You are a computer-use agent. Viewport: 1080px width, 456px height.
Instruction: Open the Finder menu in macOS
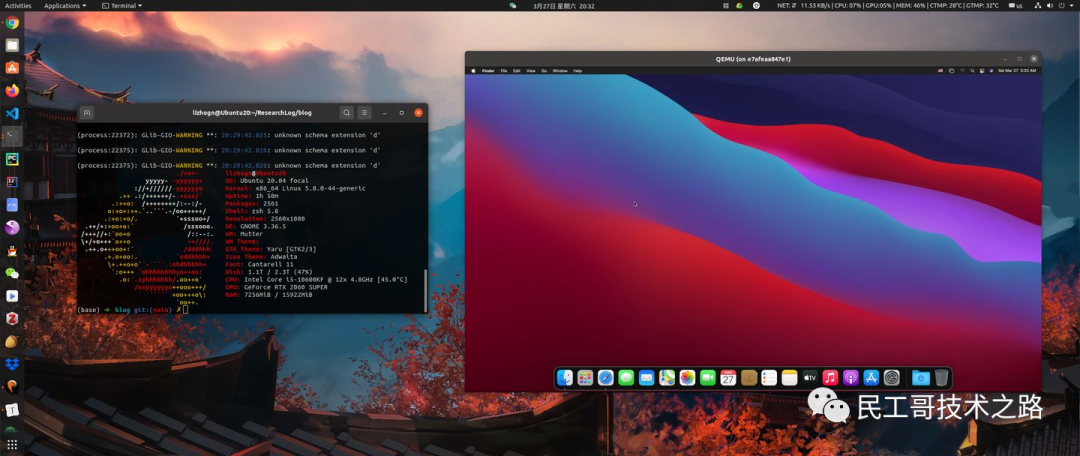point(488,70)
